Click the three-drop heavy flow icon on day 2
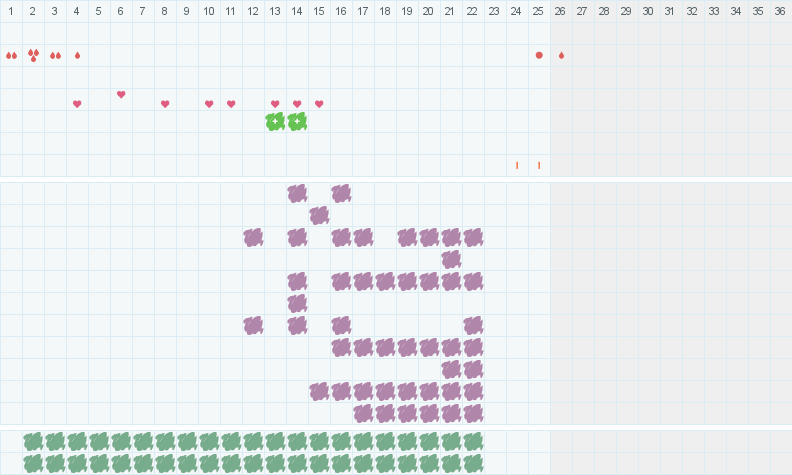The image size is (792, 475). [x=33, y=55]
